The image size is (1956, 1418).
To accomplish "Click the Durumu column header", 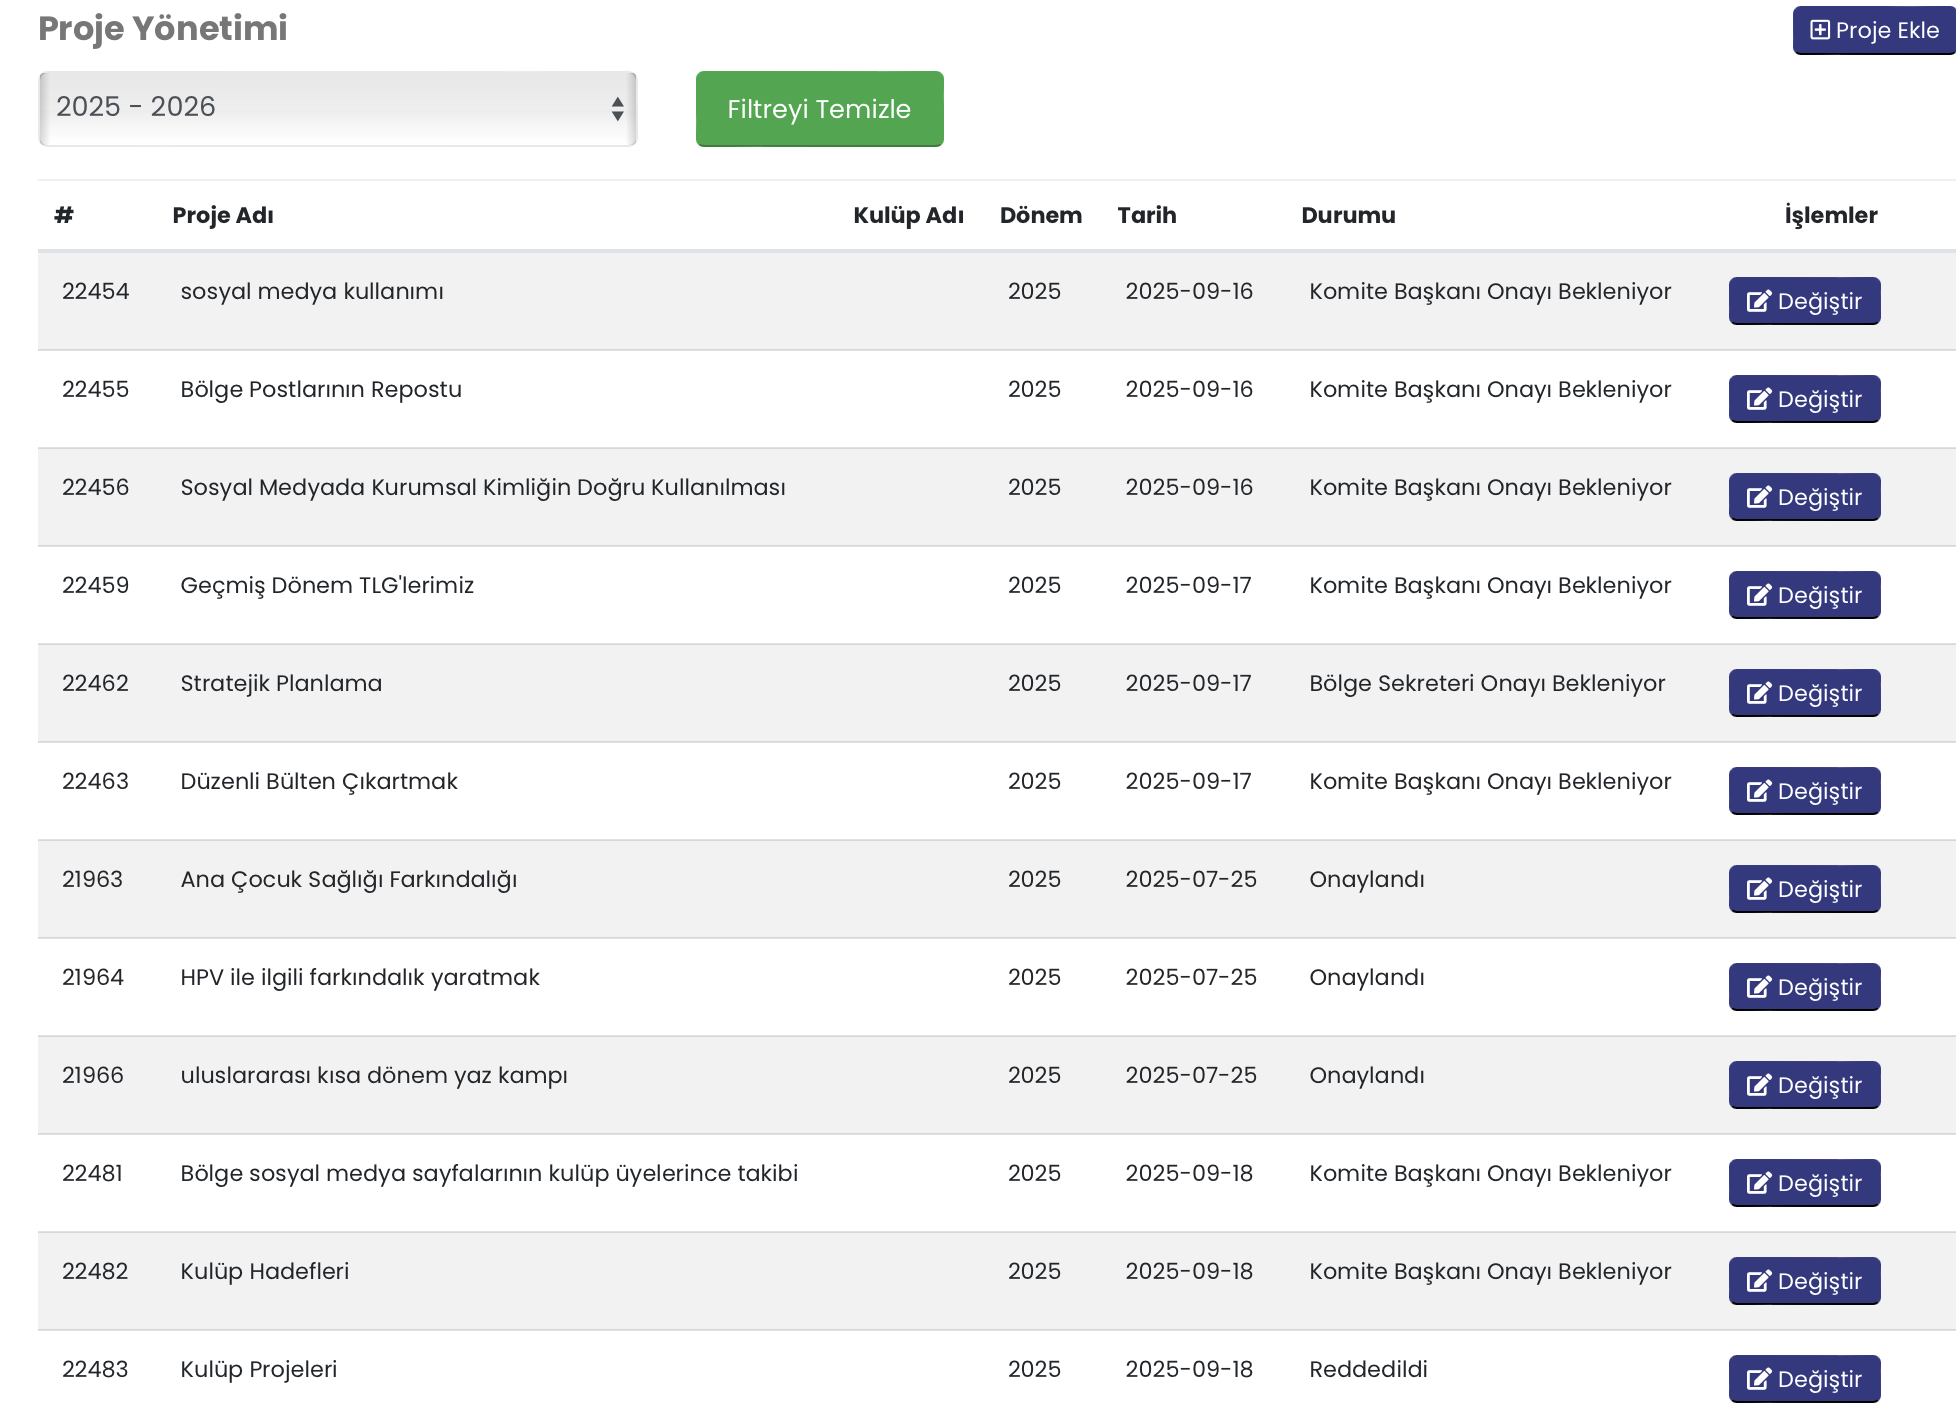I will (1347, 215).
